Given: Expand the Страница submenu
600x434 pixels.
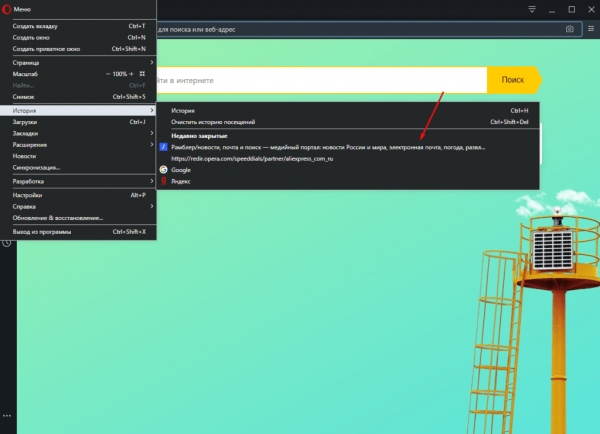Looking at the screenshot, I should click(x=78, y=62).
